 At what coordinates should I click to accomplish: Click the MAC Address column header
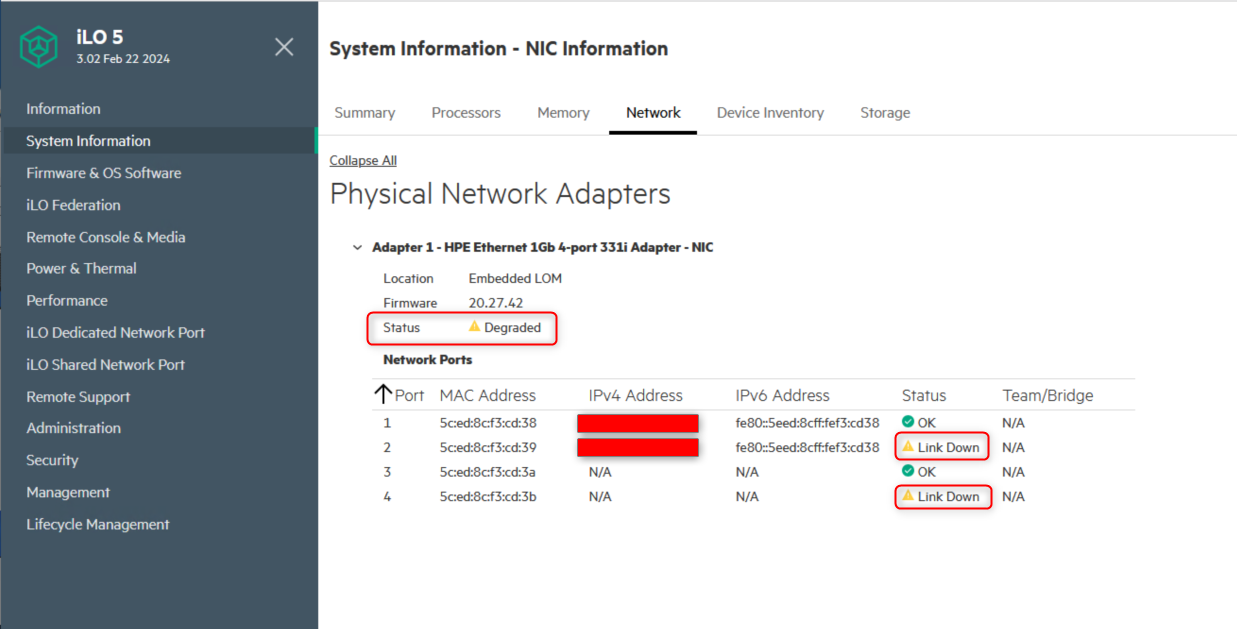tap(488, 395)
